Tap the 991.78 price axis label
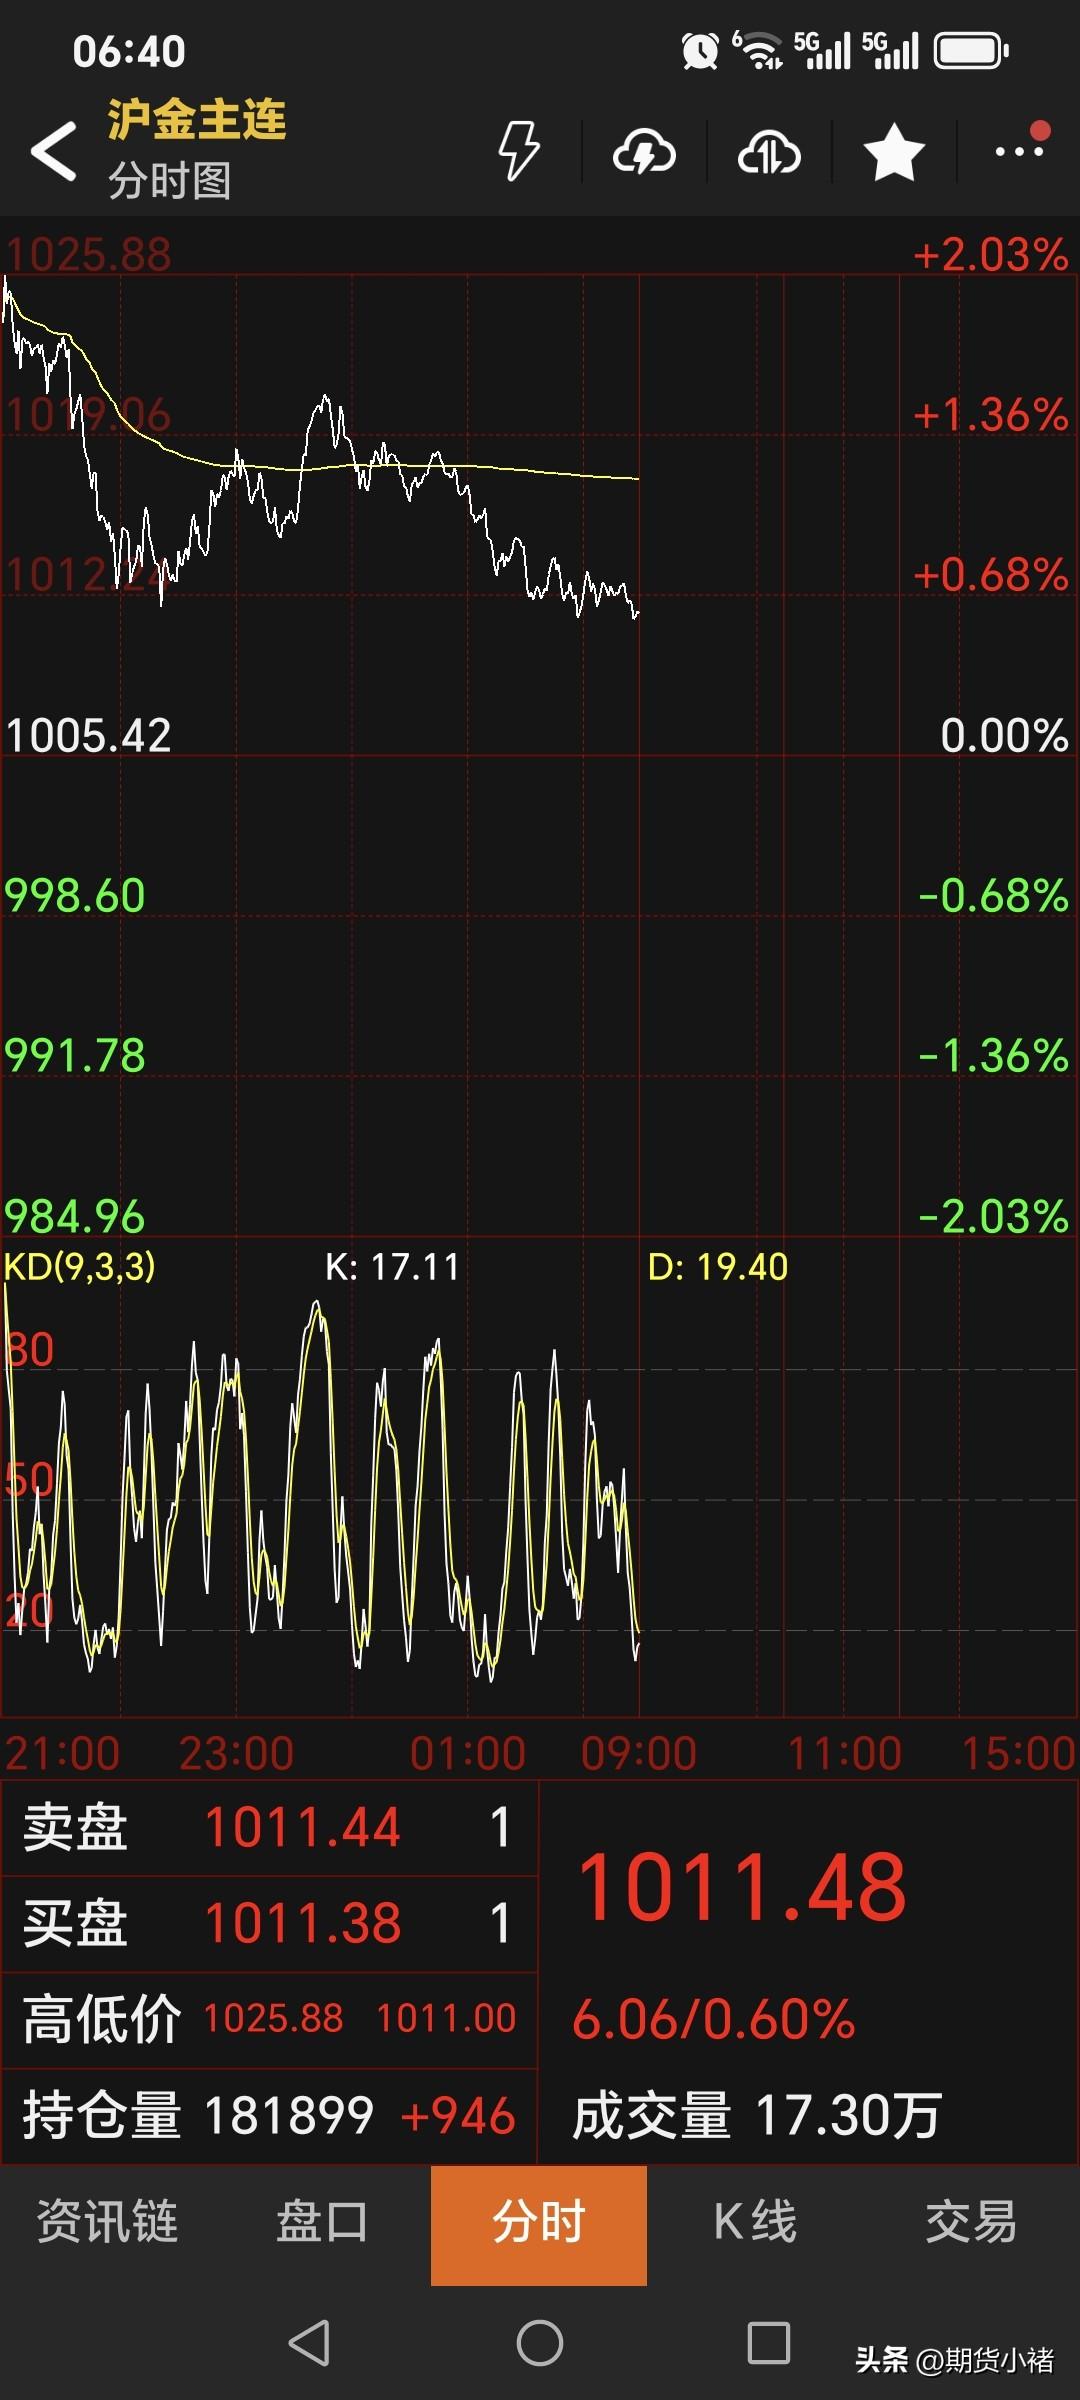The width and height of the screenshot is (1080, 2400). (x=75, y=1056)
